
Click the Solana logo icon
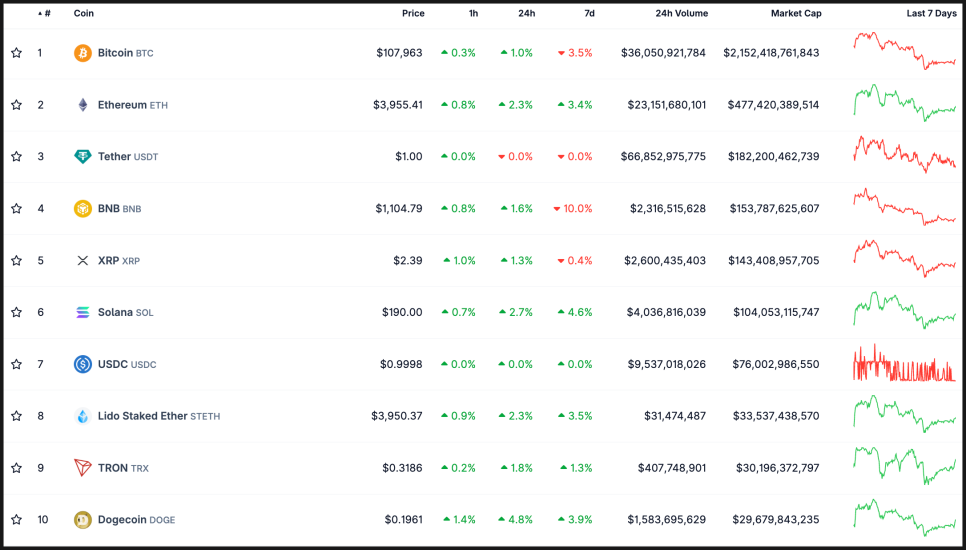[x=83, y=312]
